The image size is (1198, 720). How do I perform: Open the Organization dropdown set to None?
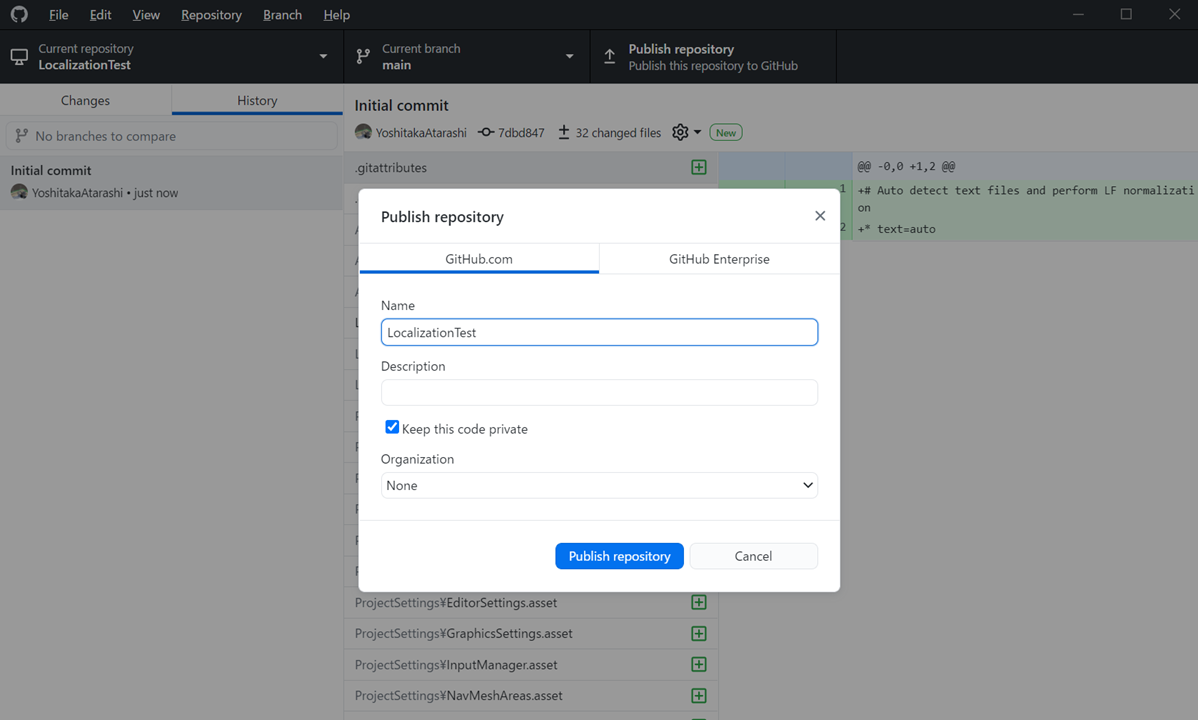click(598, 485)
